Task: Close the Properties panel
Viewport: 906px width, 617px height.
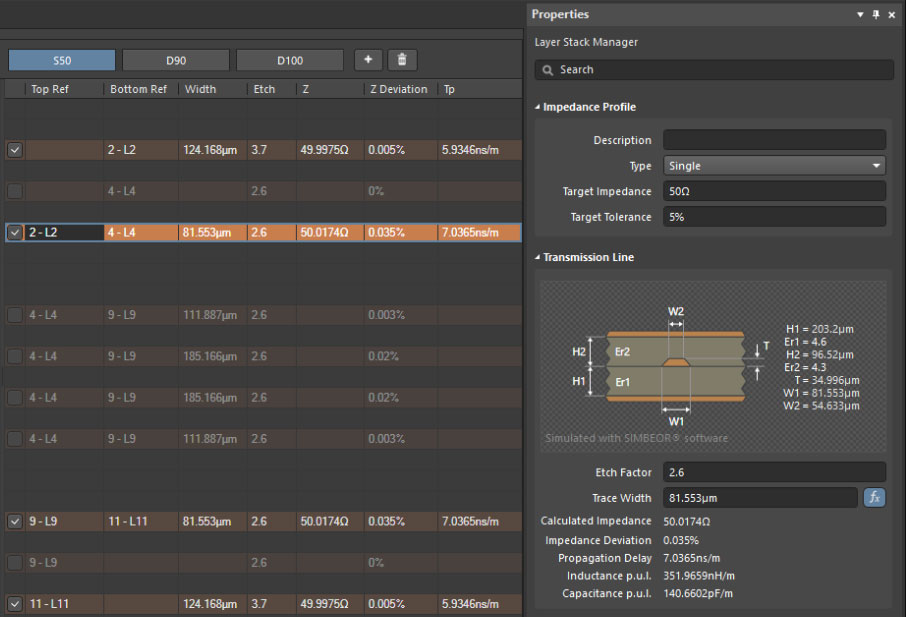Action: (x=892, y=14)
